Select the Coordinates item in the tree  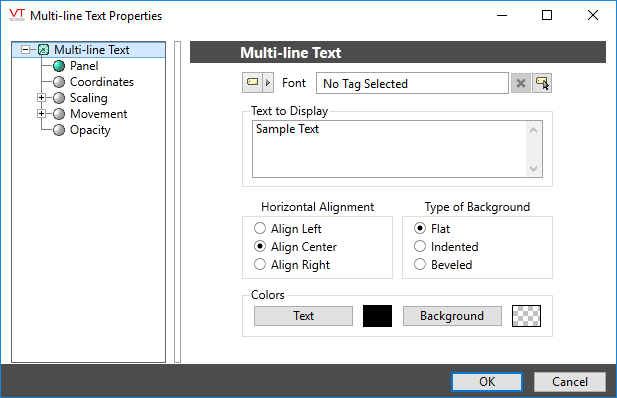click(102, 82)
